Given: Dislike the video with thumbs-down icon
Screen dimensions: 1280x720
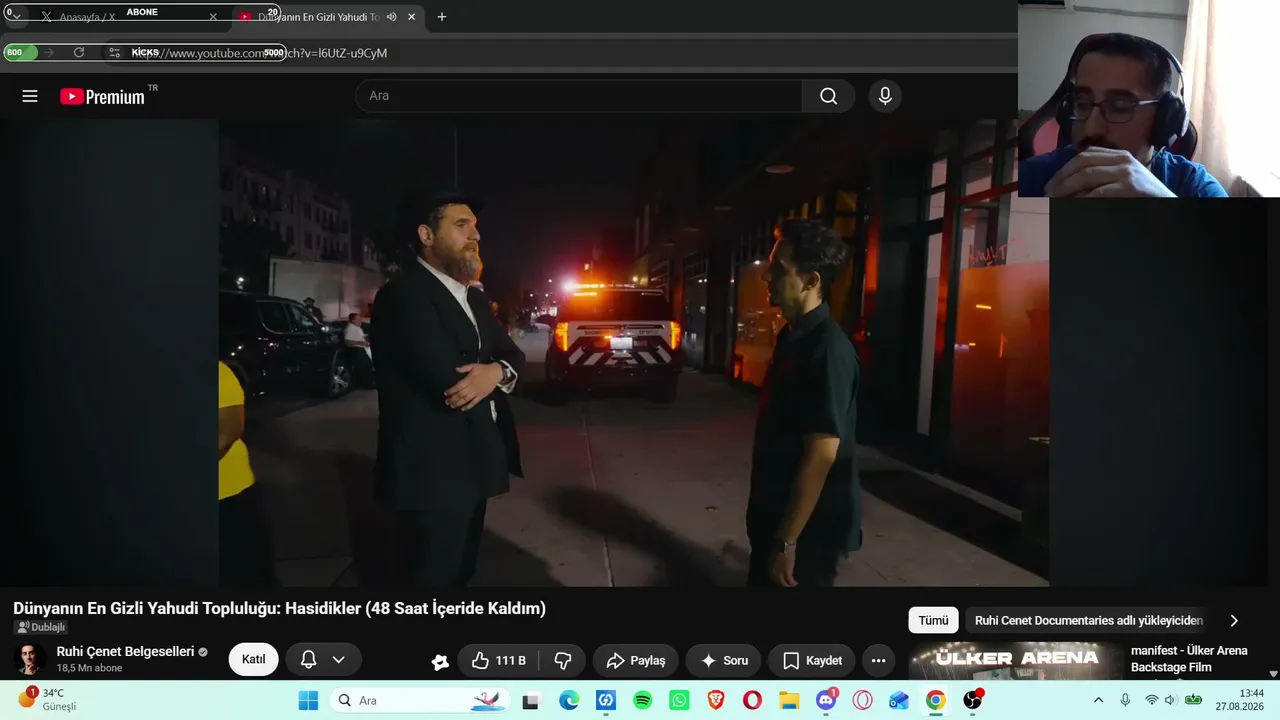Looking at the screenshot, I should 563,661.
